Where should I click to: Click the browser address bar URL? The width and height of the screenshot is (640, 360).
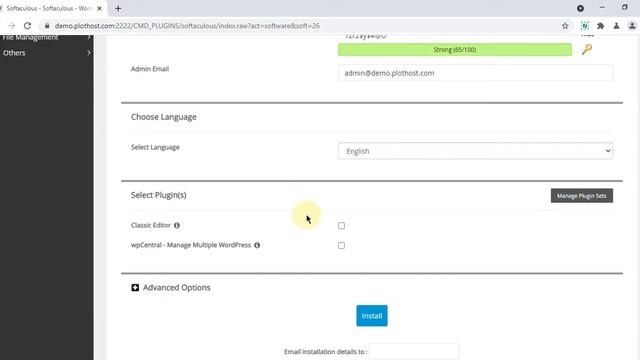[187, 26]
